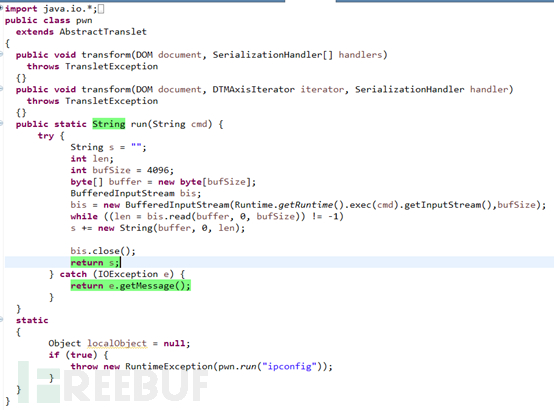Viewport: 554px width, 410px height.
Task: Select IOException in catch clause
Action: [x=128, y=274]
